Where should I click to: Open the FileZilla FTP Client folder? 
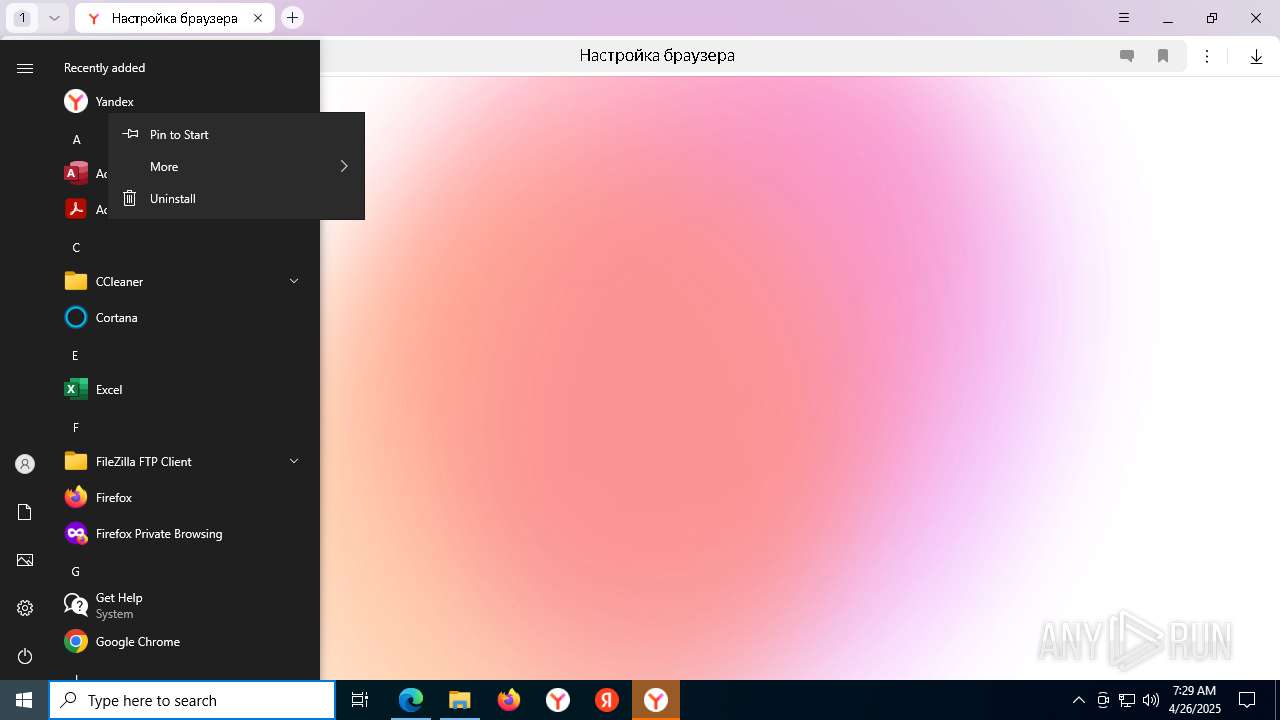pyautogui.click(x=184, y=461)
